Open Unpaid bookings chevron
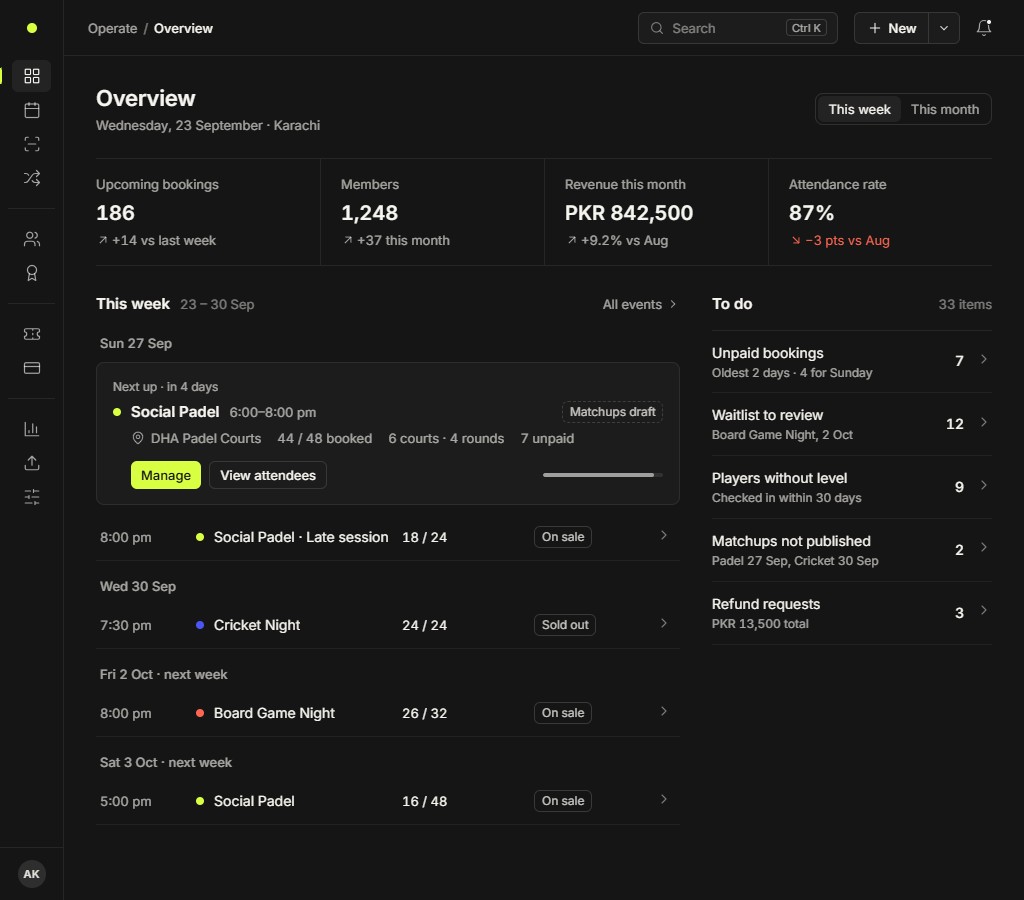This screenshot has height=900, width=1024. tap(984, 359)
